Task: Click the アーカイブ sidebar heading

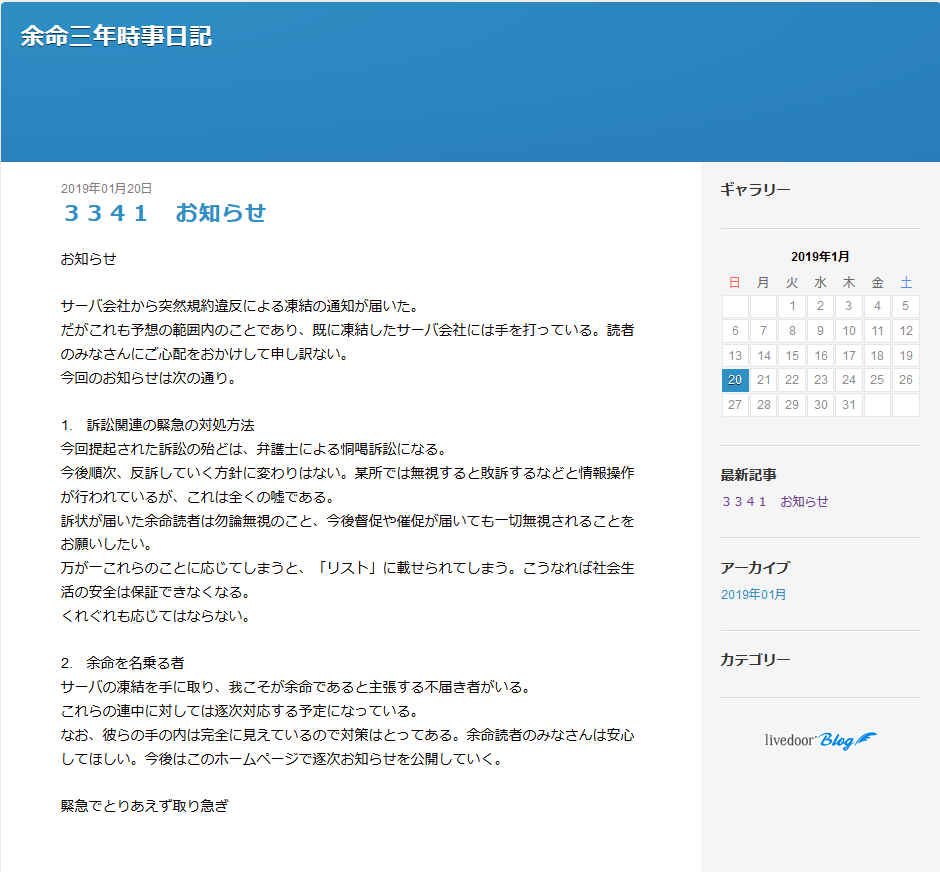Action: 755,568
